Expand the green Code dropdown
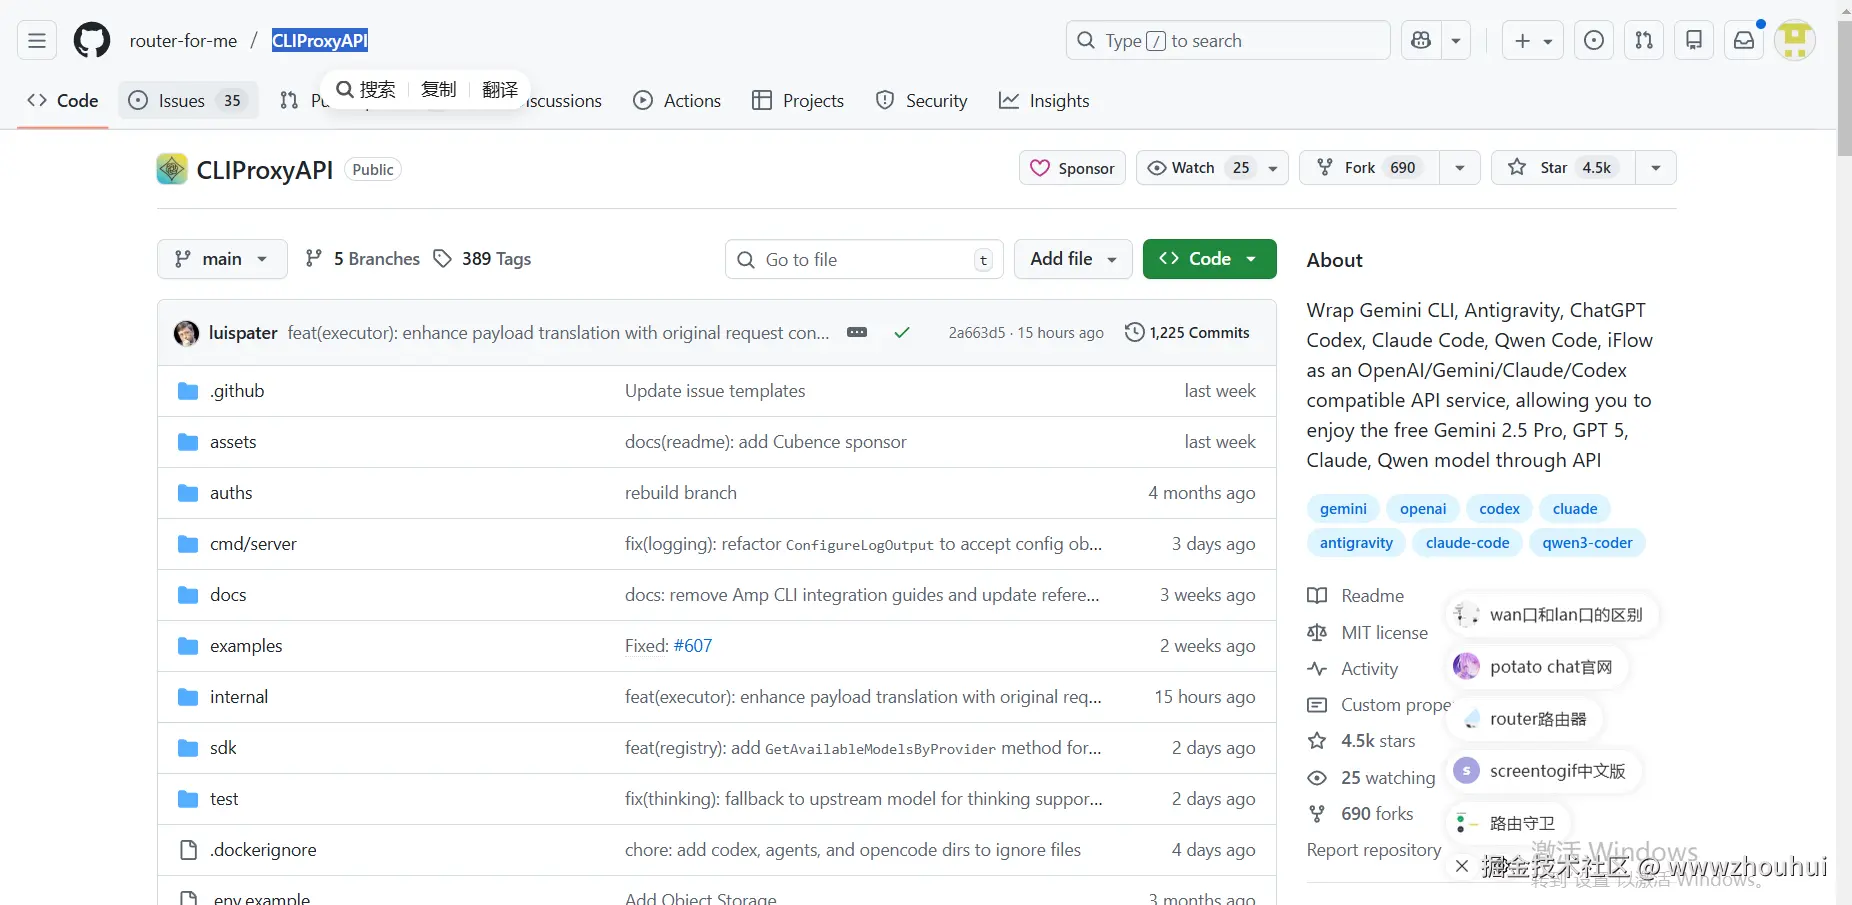1852x905 pixels. point(1209,259)
